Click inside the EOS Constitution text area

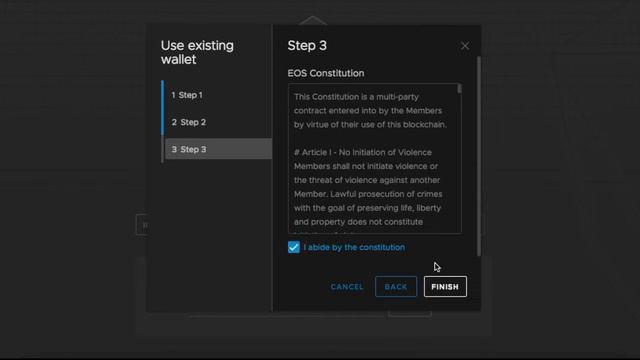[375, 159]
